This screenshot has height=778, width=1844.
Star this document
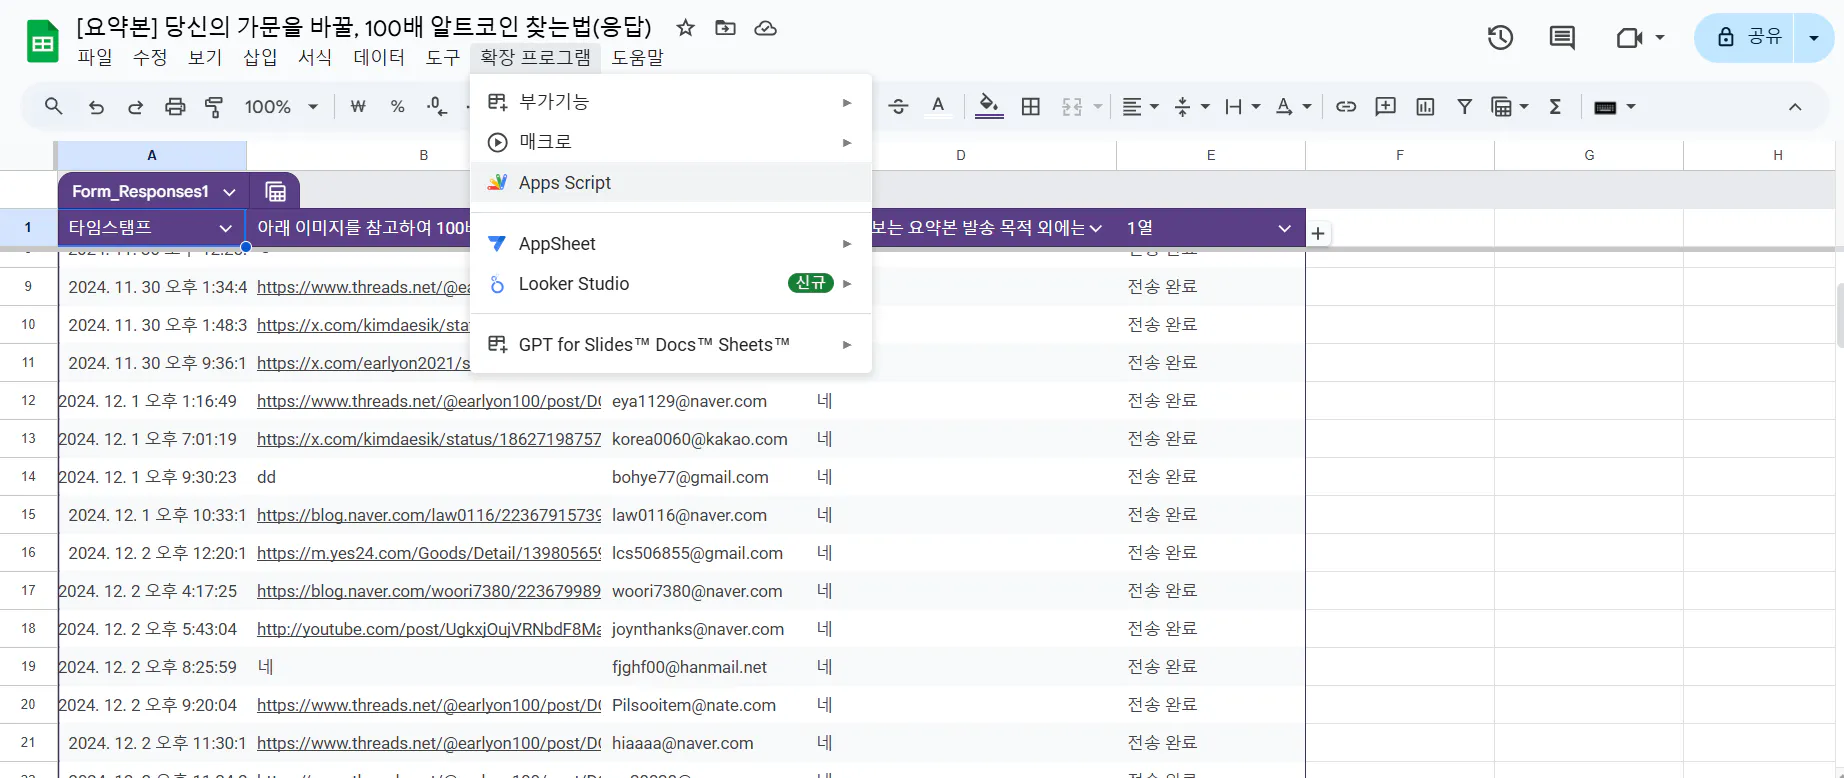click(685, 28)
